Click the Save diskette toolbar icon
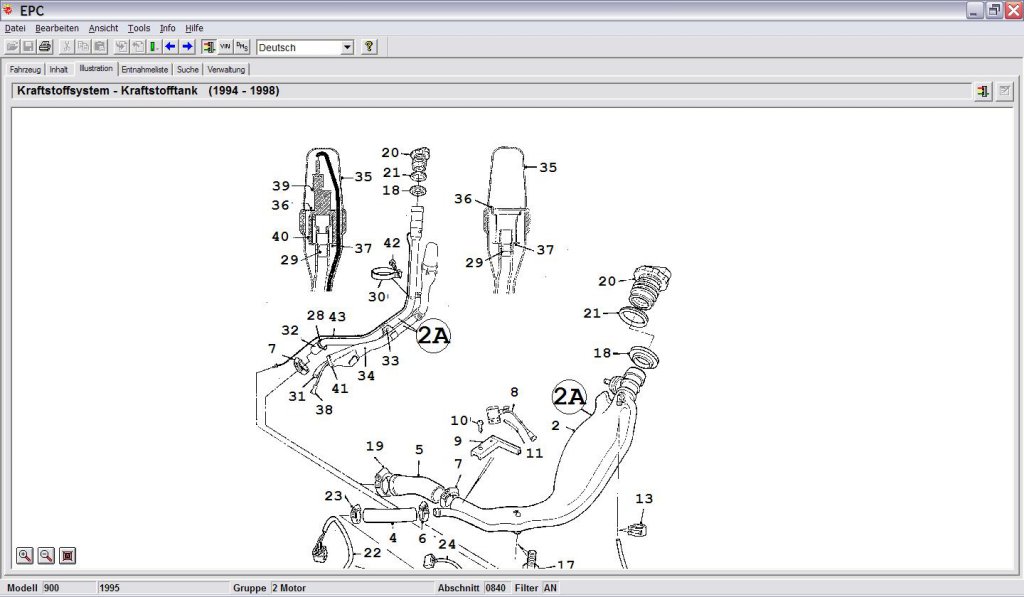This screenshot has width=1024, height=597. click(x=28, y=46)
